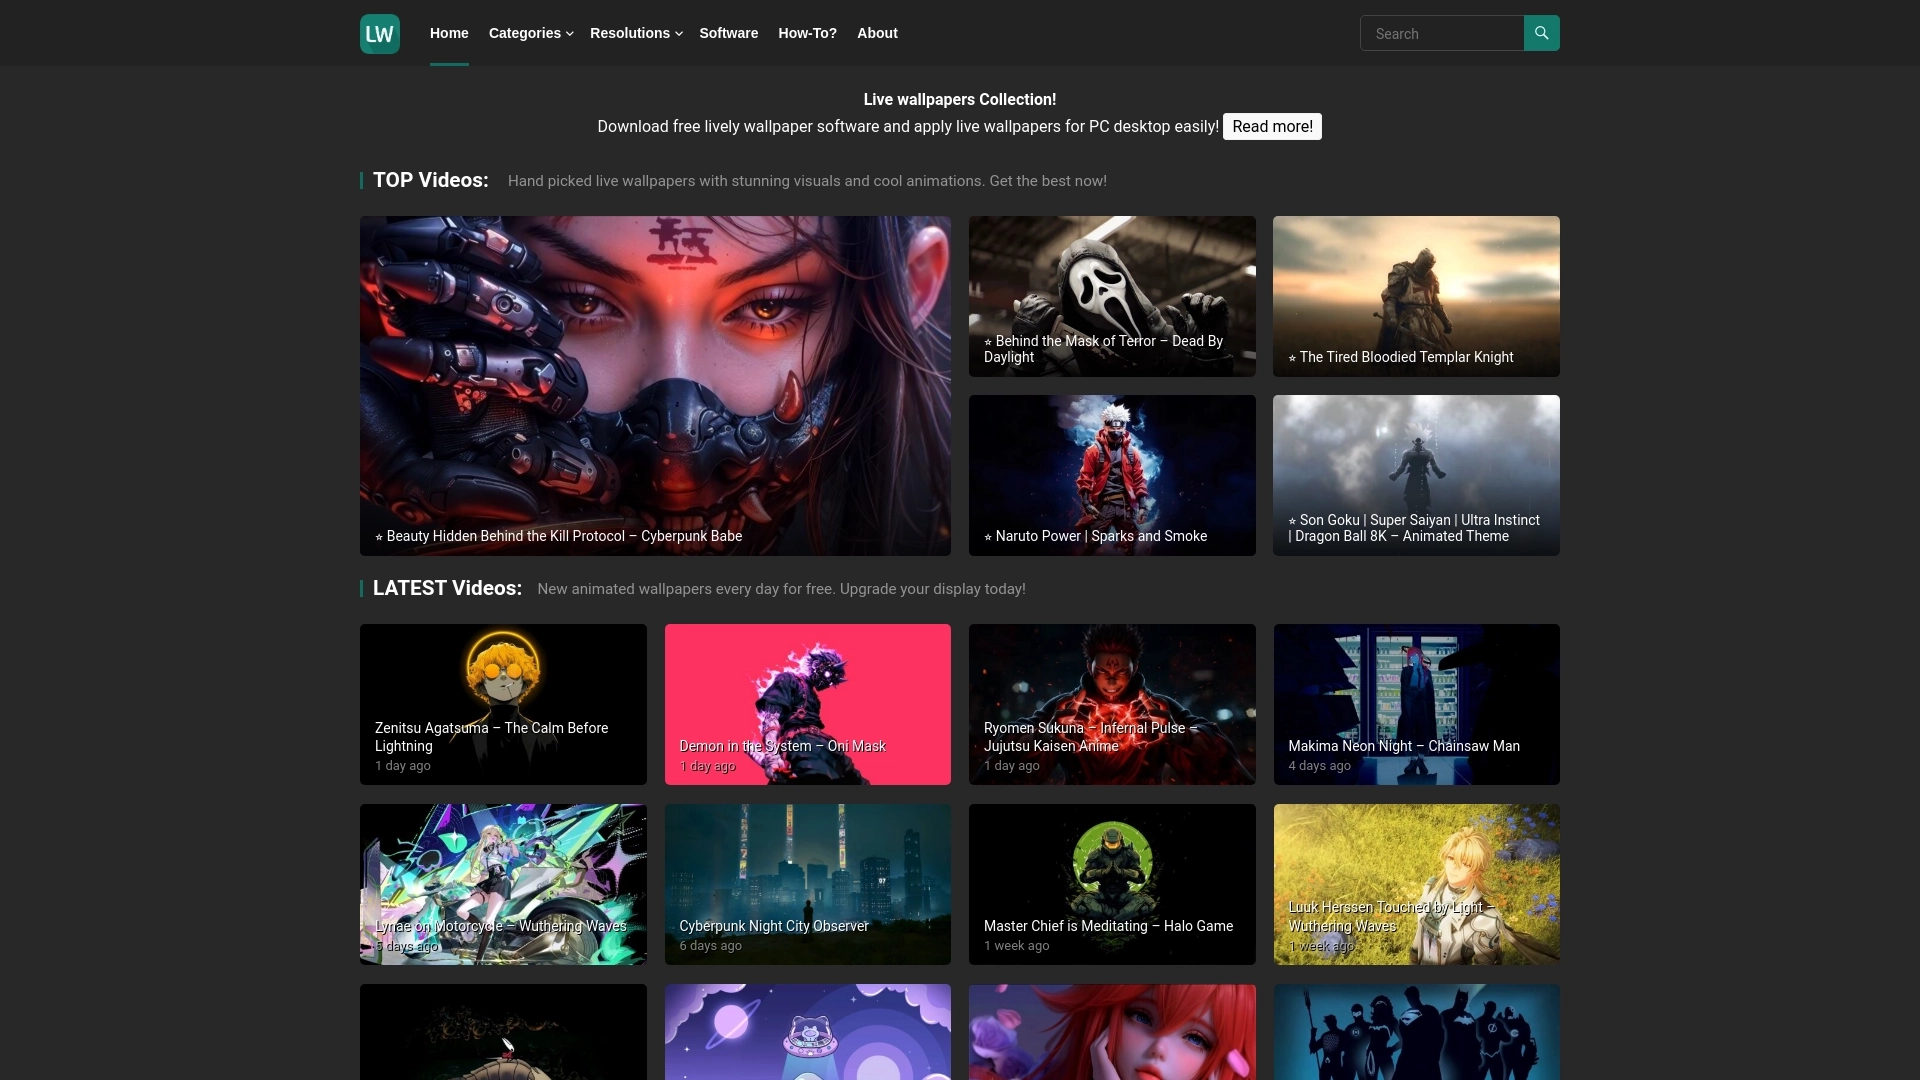Focus the Search input field
Viewport: 1920px width, 1080px height.
point(1442,33)
